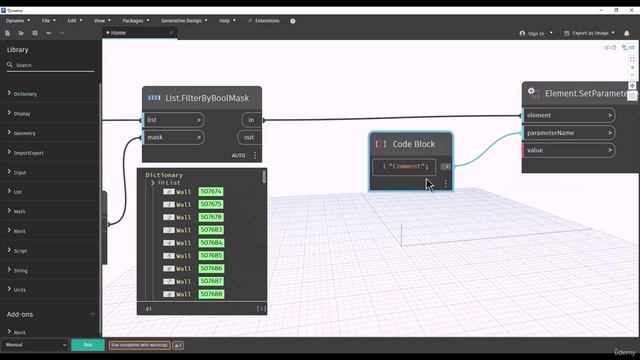
Task: Click the info icon after Extensions
Action: pos(293,21)
